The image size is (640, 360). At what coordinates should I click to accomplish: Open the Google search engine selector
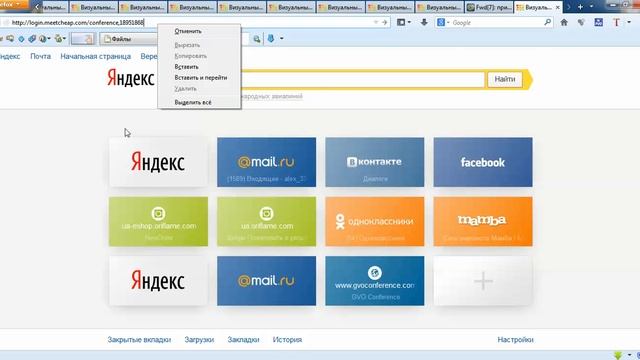point(443,22)
